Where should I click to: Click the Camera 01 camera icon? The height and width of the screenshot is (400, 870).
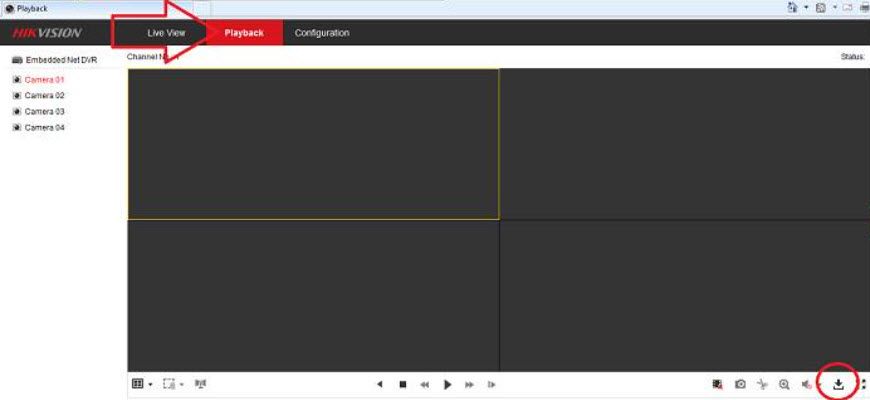tap(17, 80)
